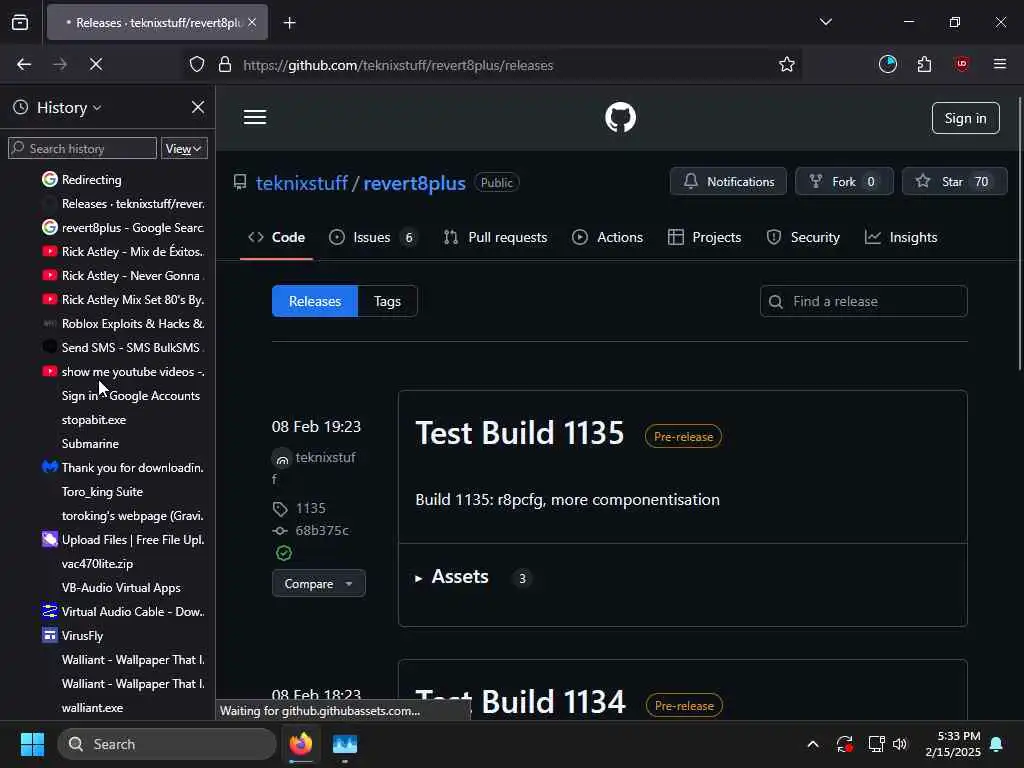This screenshot has width=1024, height=768.
Task: Open the GitHub hamburger navigation menu
Action: [255, 117]
